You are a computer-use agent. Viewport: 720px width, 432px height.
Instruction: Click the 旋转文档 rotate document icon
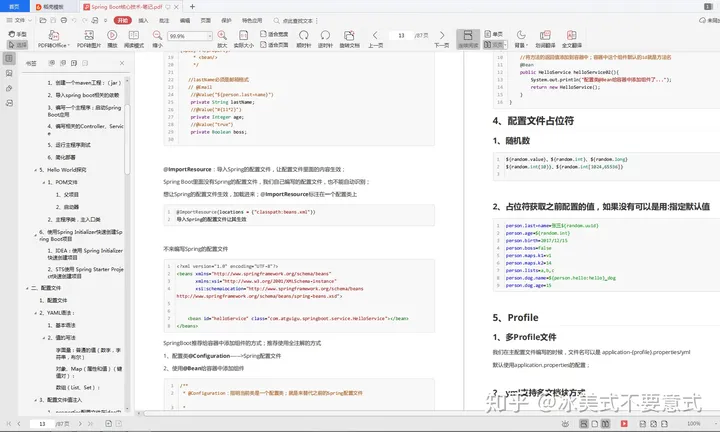349,35
